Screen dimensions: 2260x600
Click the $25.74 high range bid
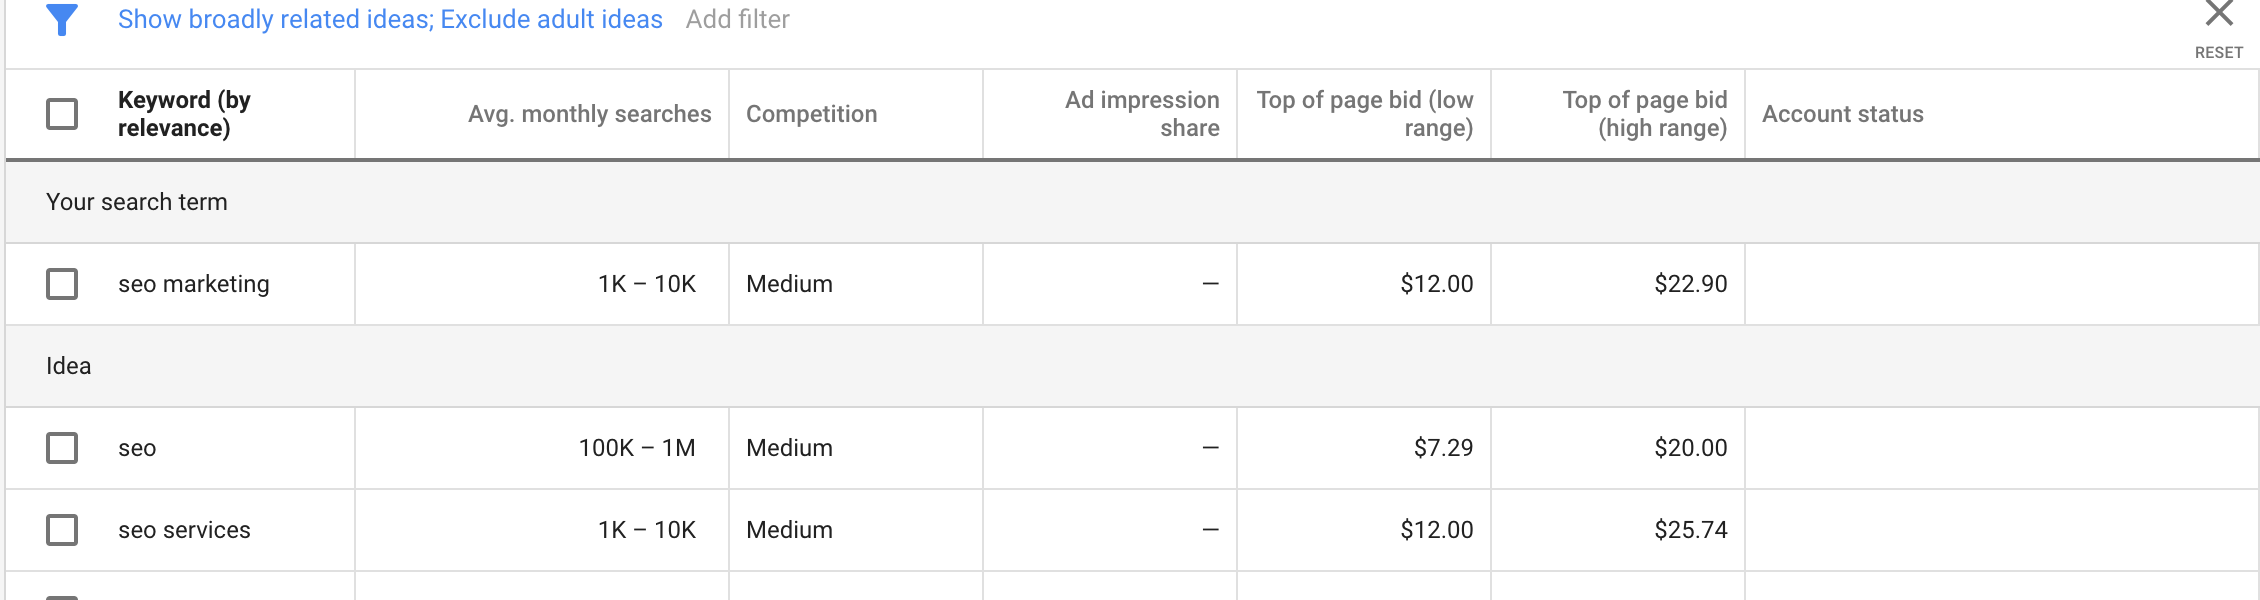click(x=1691, y=530)
